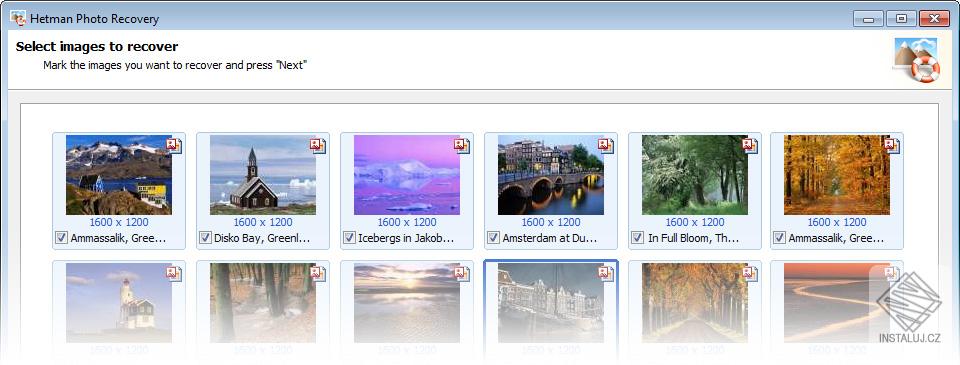Select the autumn tree-lined alley photo thumbnail

[x=694, y=303]
